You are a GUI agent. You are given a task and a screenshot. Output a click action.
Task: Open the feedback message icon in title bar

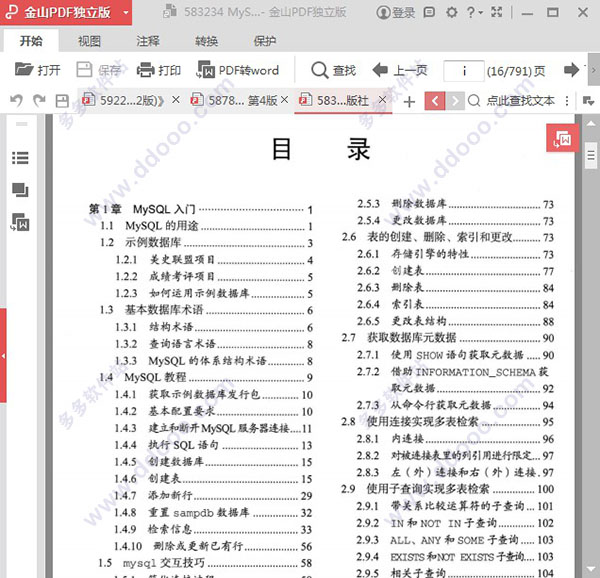coord(429,12)
